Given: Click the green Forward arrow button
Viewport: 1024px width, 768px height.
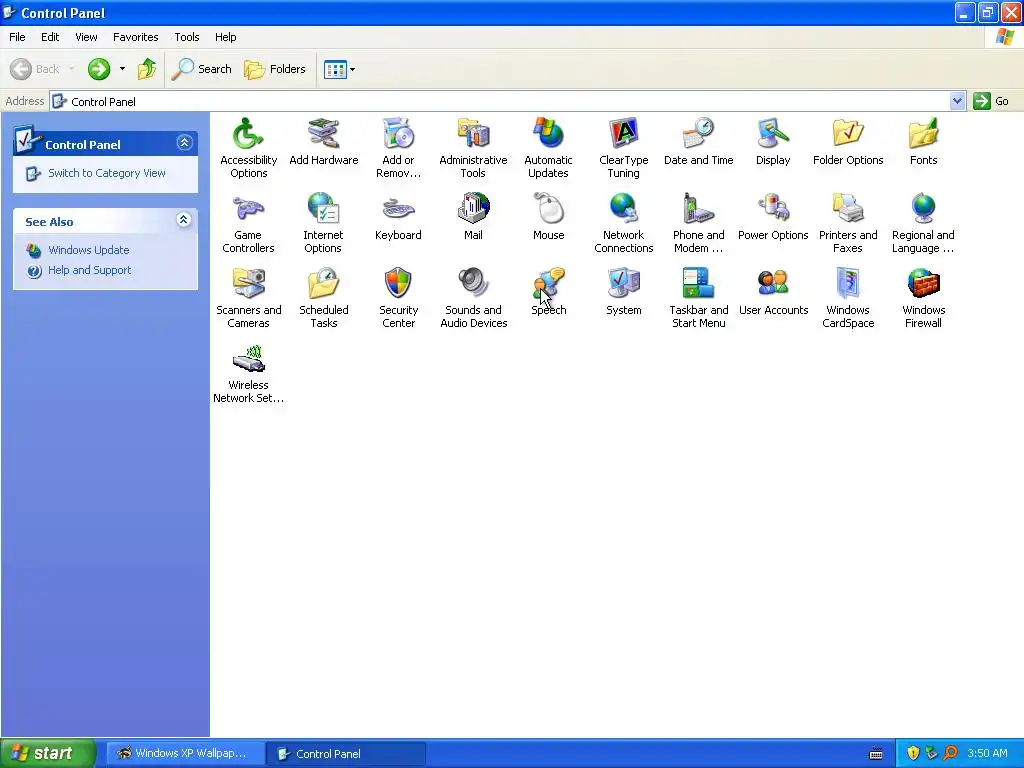Looking at the screenshot, I should tap(99, 69).
